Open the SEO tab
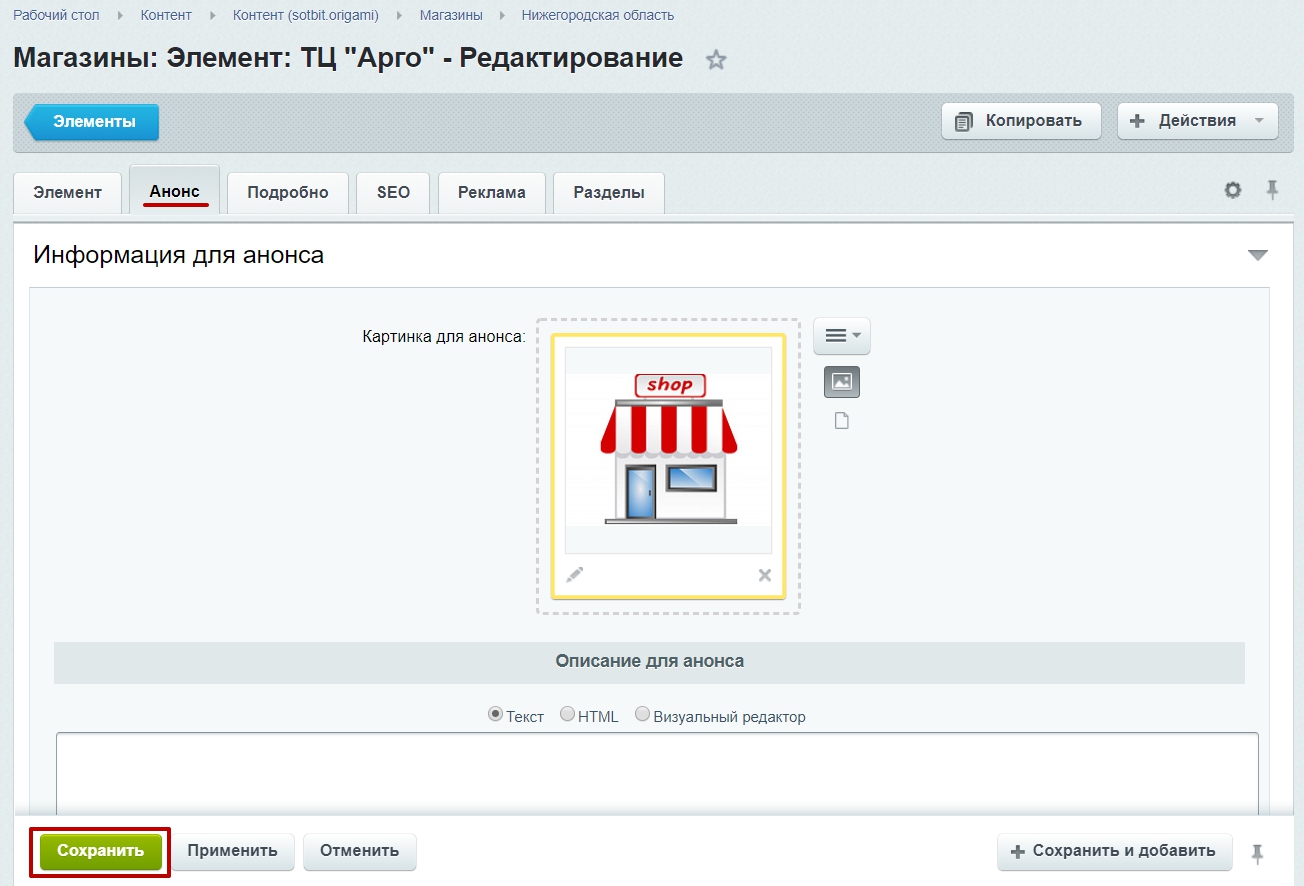Viewport: 1304px width, 886px height. click(x=393, y=192)
